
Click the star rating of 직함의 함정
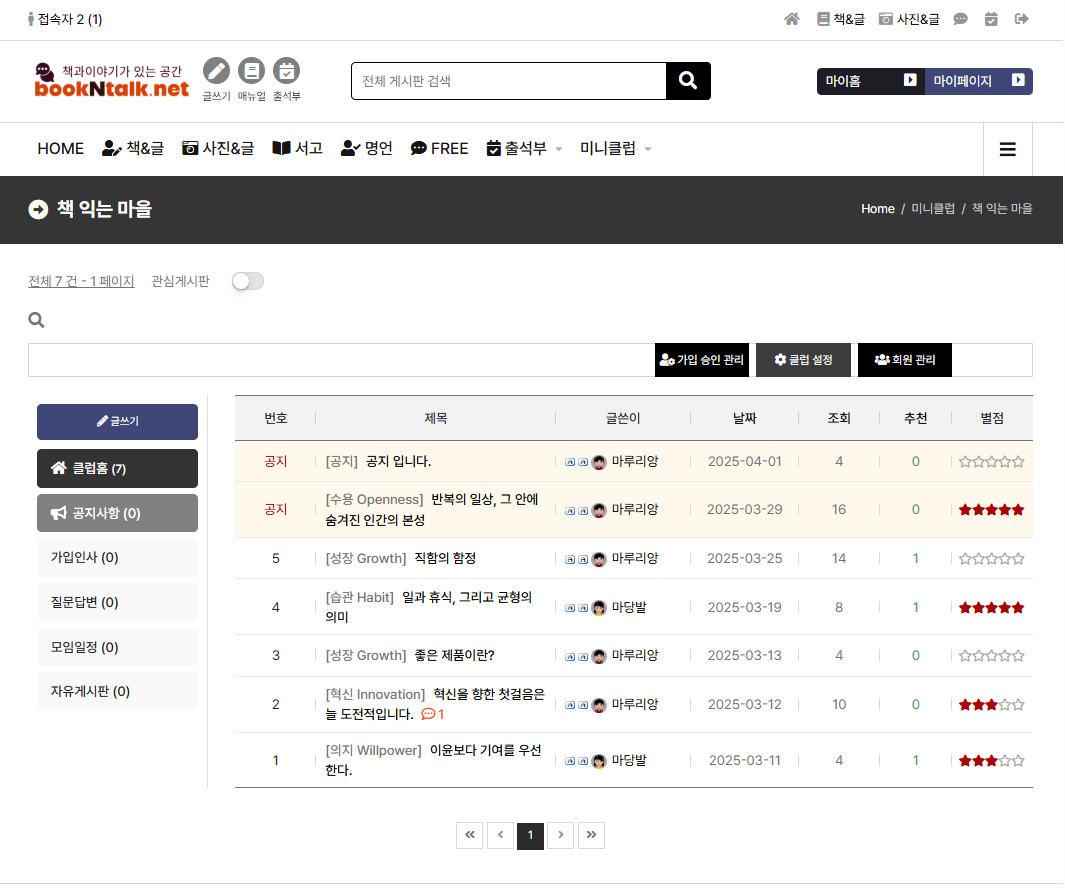(991, 559)
